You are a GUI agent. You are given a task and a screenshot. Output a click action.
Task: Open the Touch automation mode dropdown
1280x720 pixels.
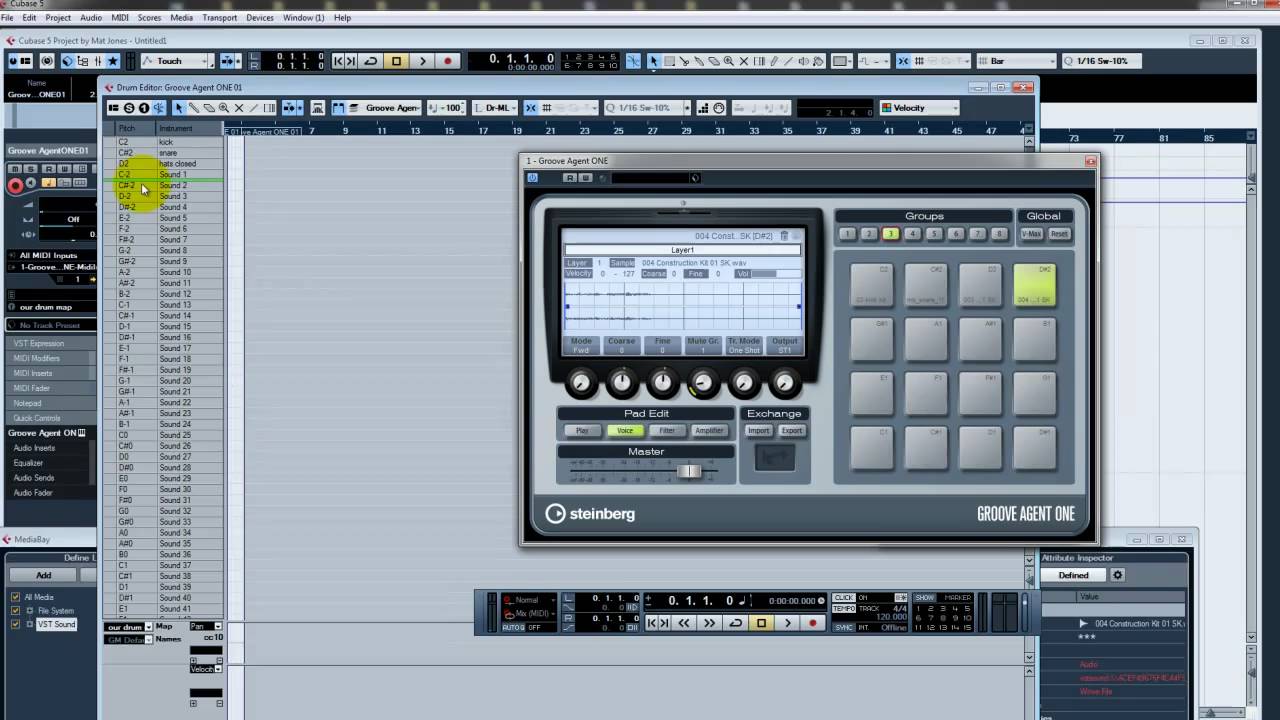[x=175, y=61]
